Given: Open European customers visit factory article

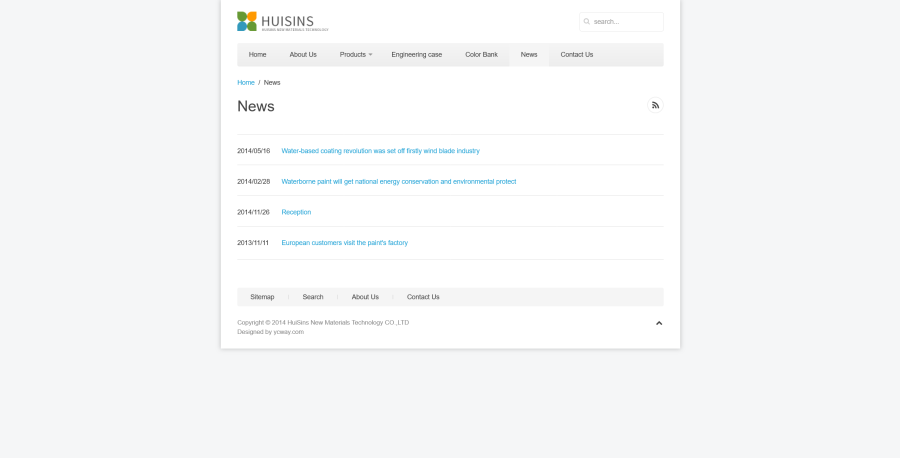Looking at the screenshot, I should click(344, 243).
